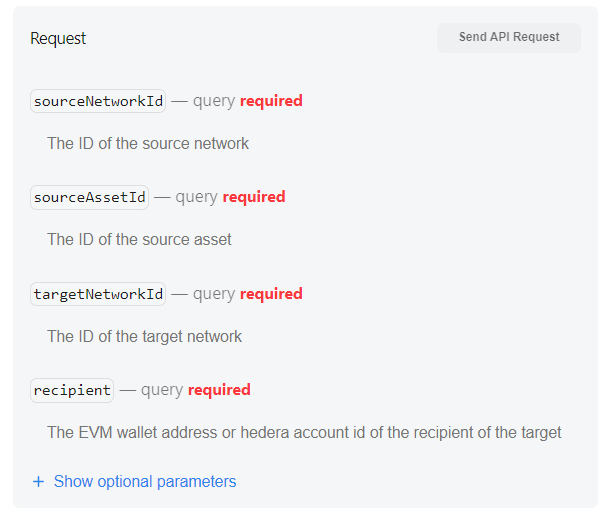The image size is (607, 517).
Task: Click the required label next to recipient
Action: click(x=219, y=390)
